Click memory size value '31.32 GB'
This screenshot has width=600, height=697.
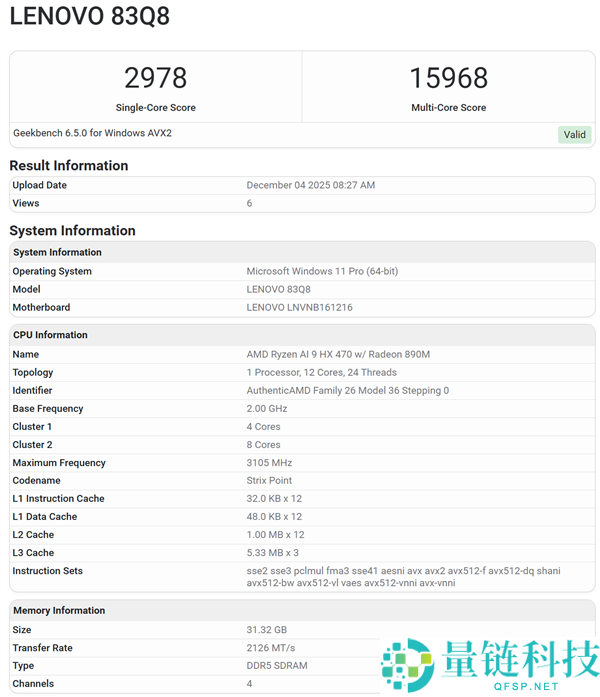(x=267, y=630)
